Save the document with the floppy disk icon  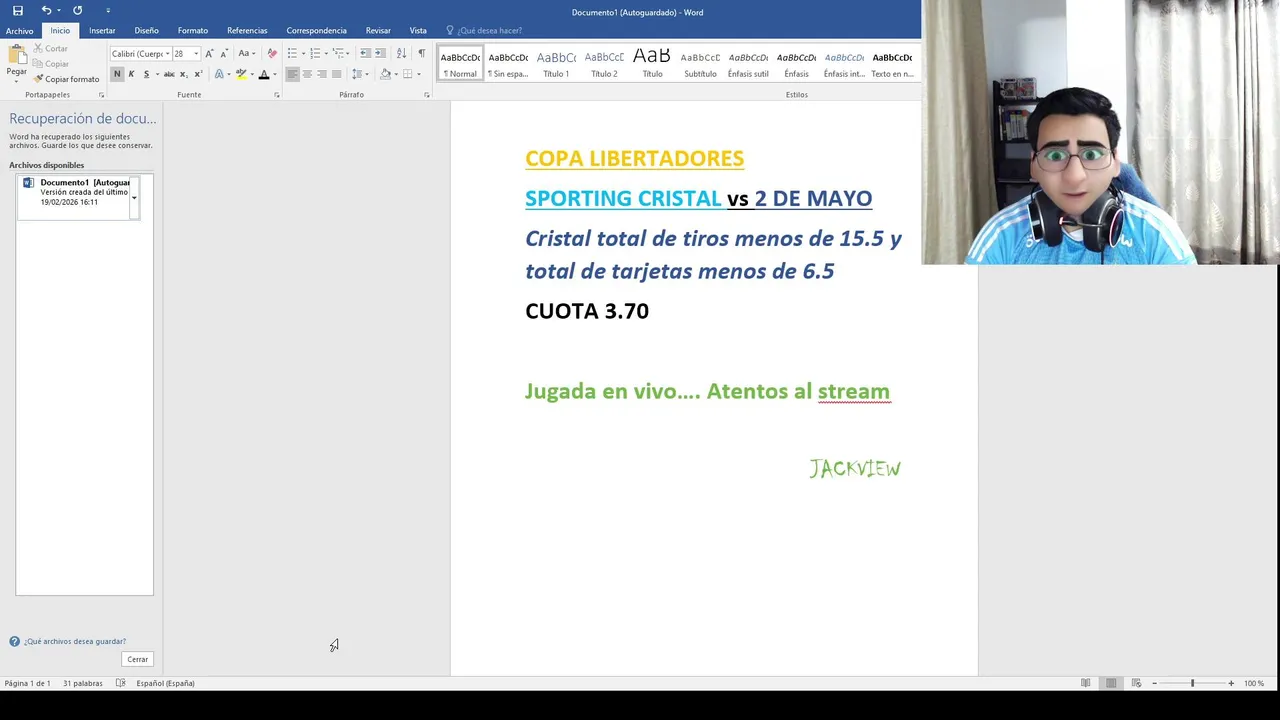17,11
